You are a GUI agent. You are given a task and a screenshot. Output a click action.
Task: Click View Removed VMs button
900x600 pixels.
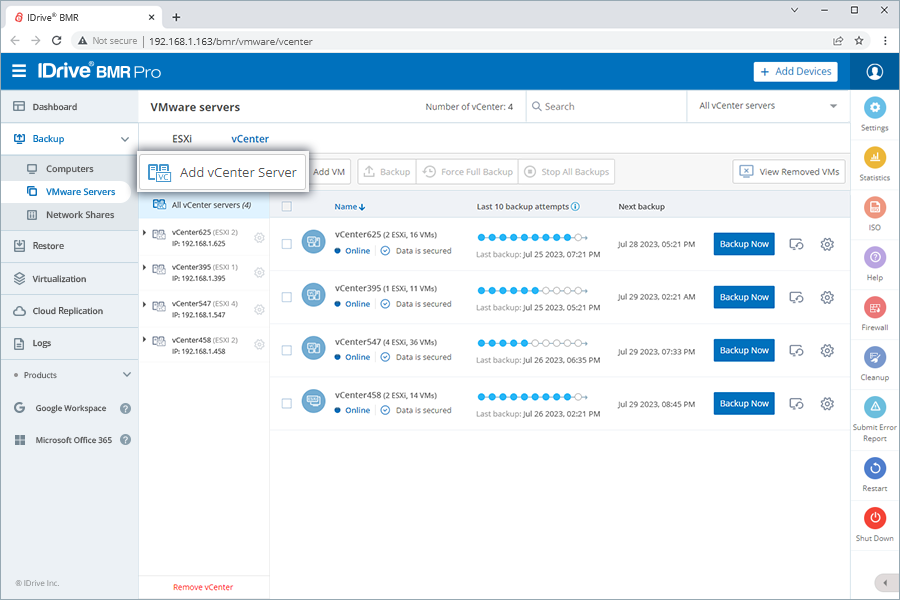(789, 172)
